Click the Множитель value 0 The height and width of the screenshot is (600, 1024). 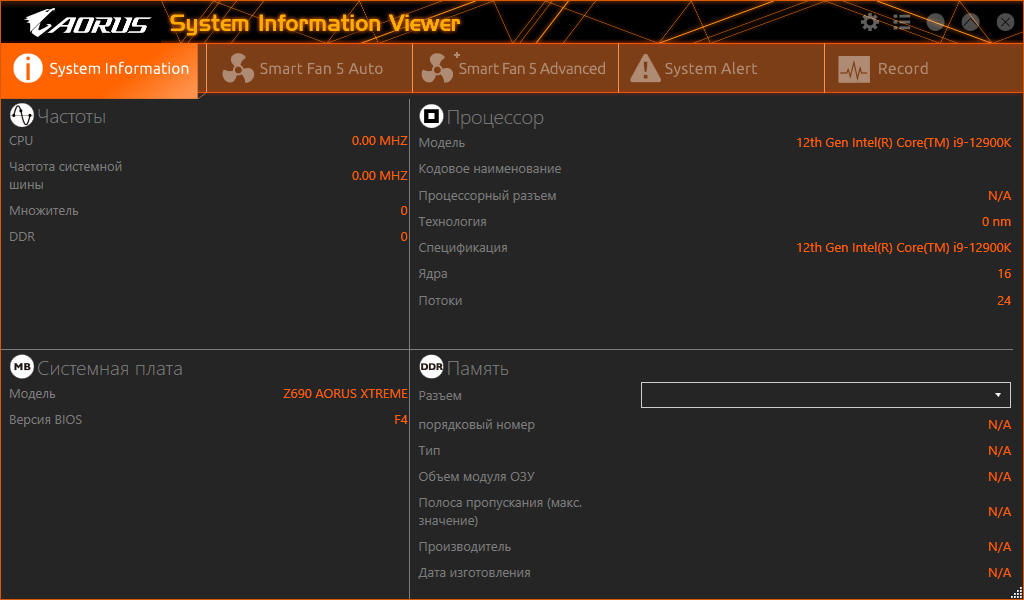404,211
